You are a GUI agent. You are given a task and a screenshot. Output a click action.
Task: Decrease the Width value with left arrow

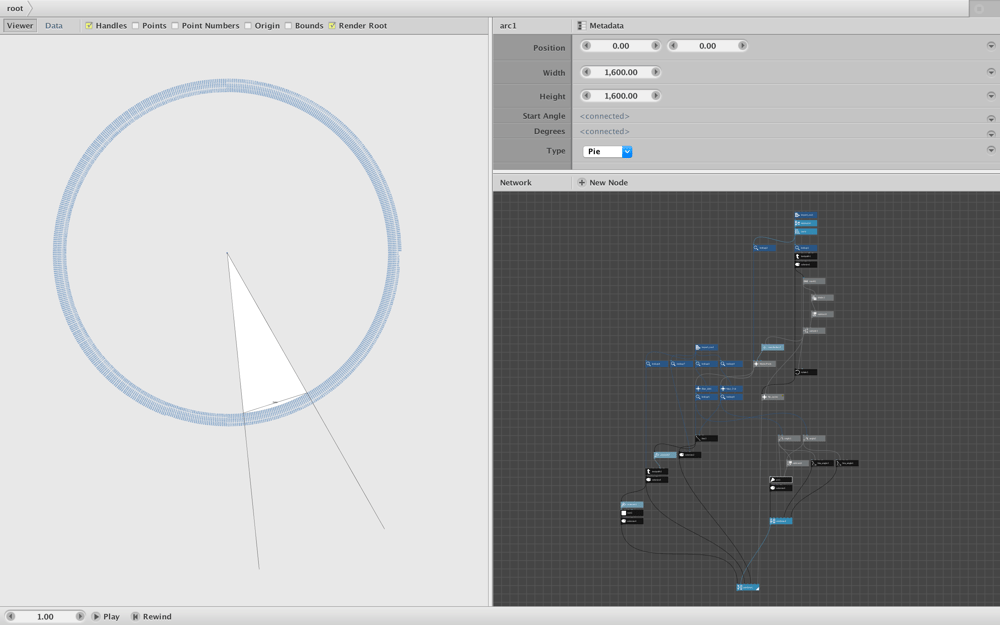tap(586, 72)
